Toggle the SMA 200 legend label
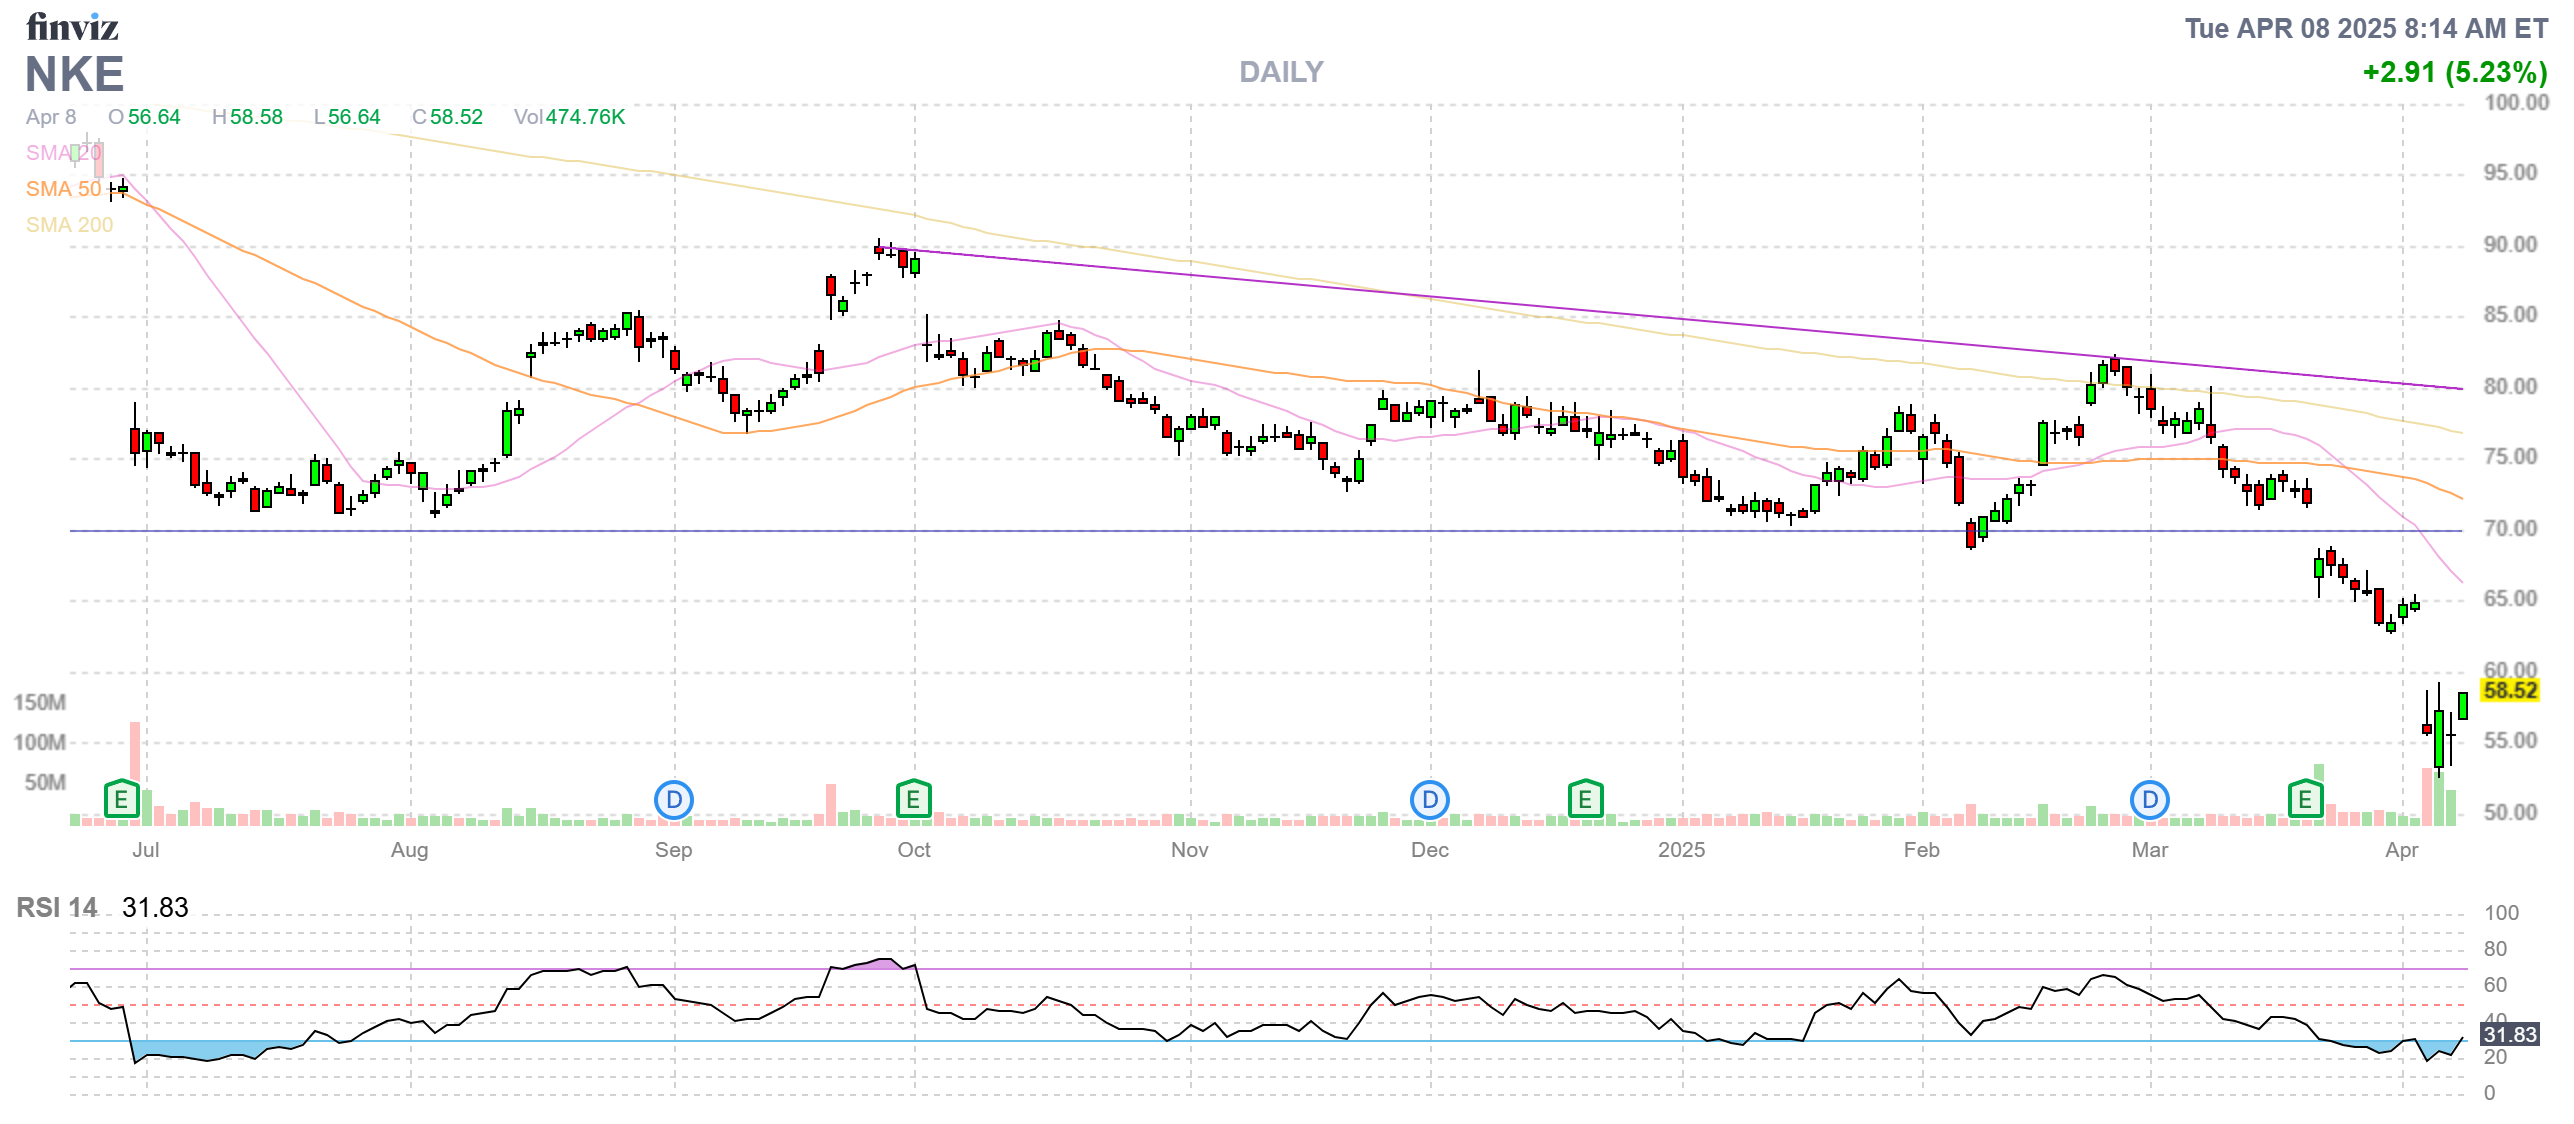The image size is (2574, 1124). point(69,225)
